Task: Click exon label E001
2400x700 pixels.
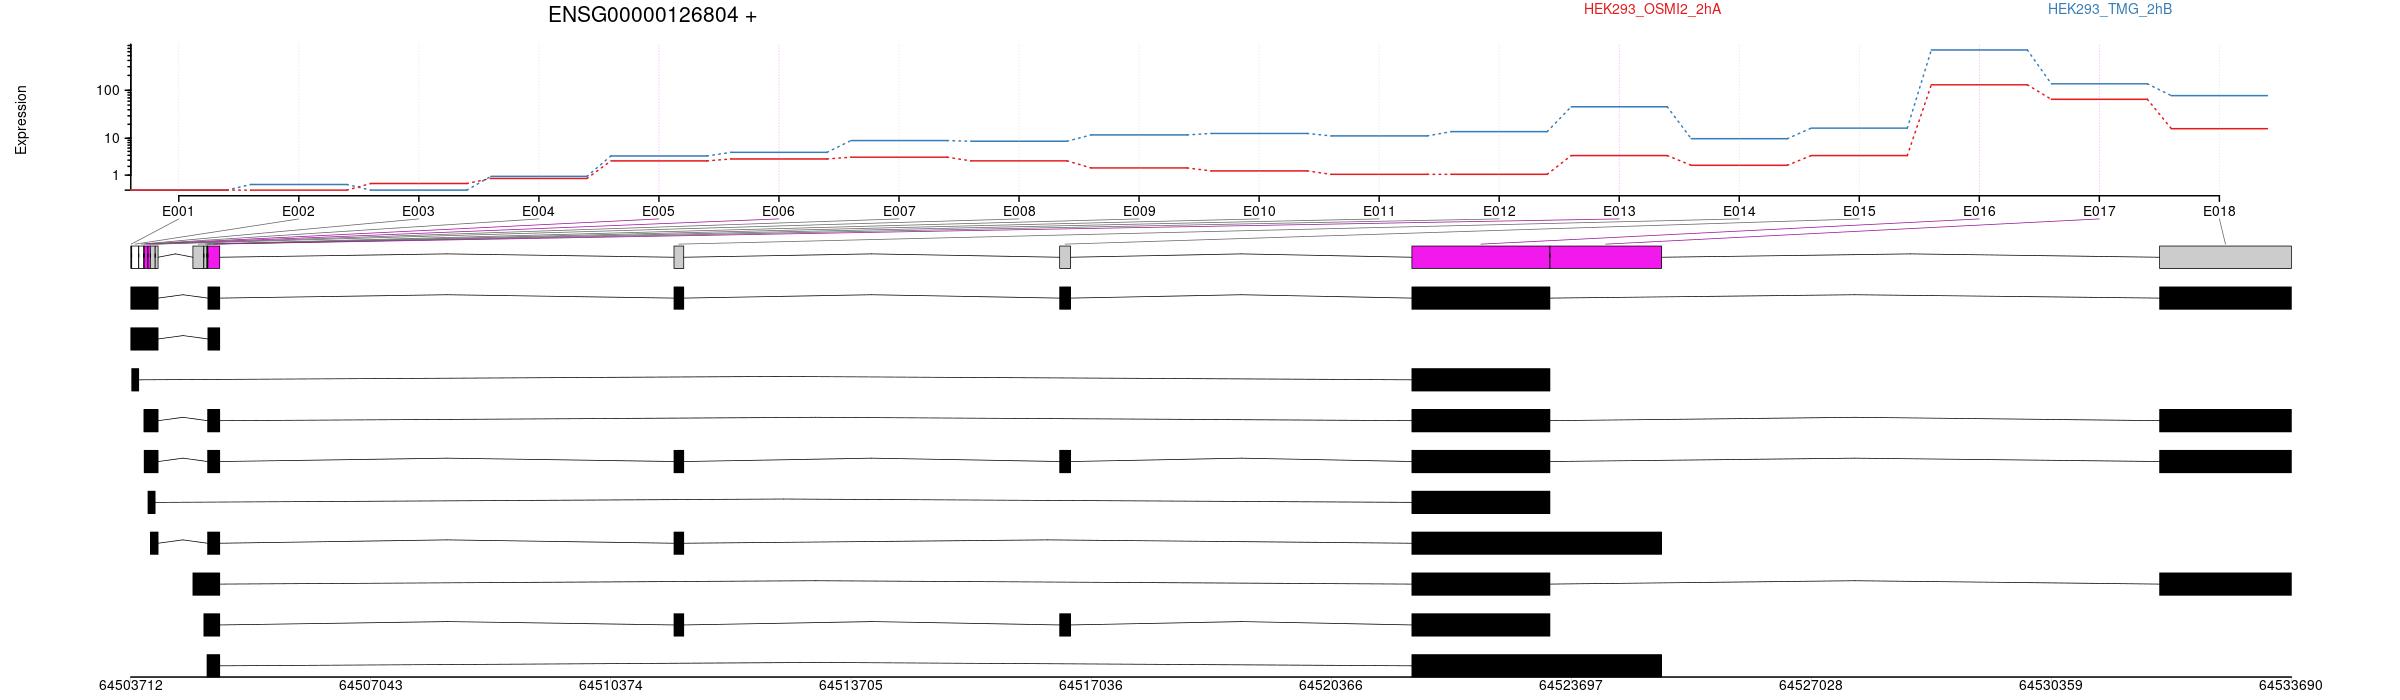Action: point(178,211)
